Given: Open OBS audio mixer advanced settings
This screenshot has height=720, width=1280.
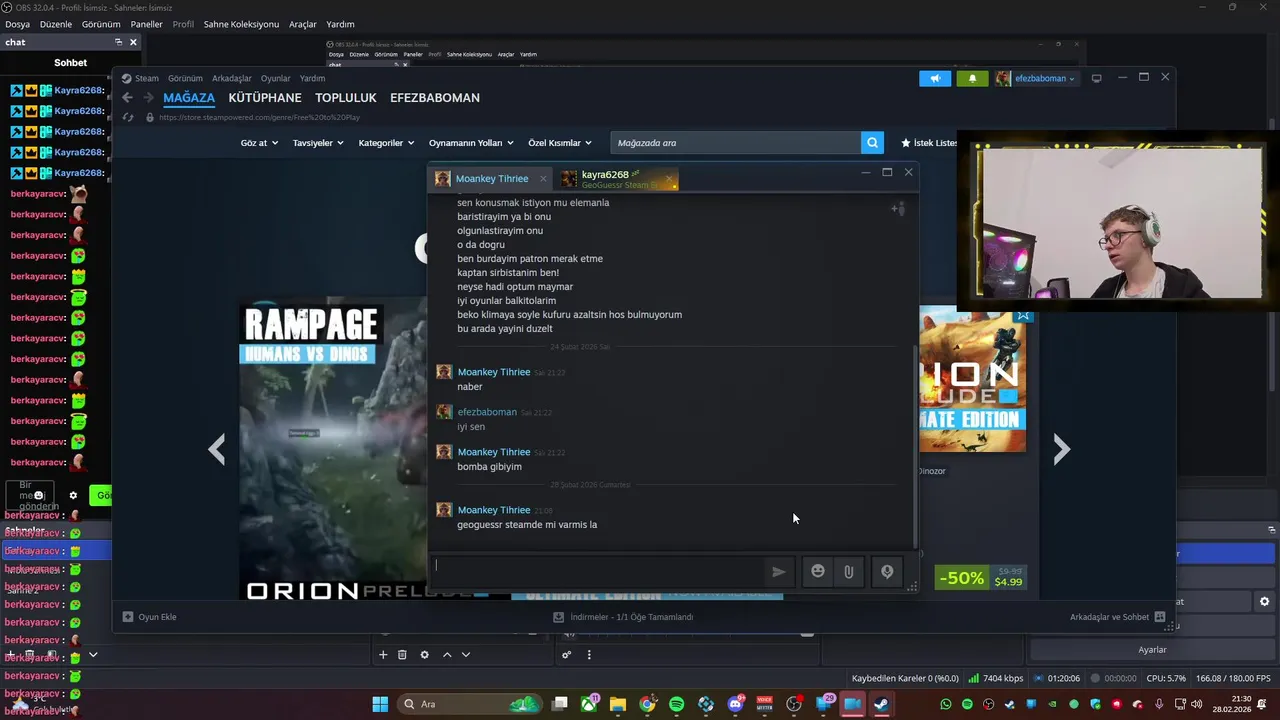Looking at the screenshot, I should [566, 655].
